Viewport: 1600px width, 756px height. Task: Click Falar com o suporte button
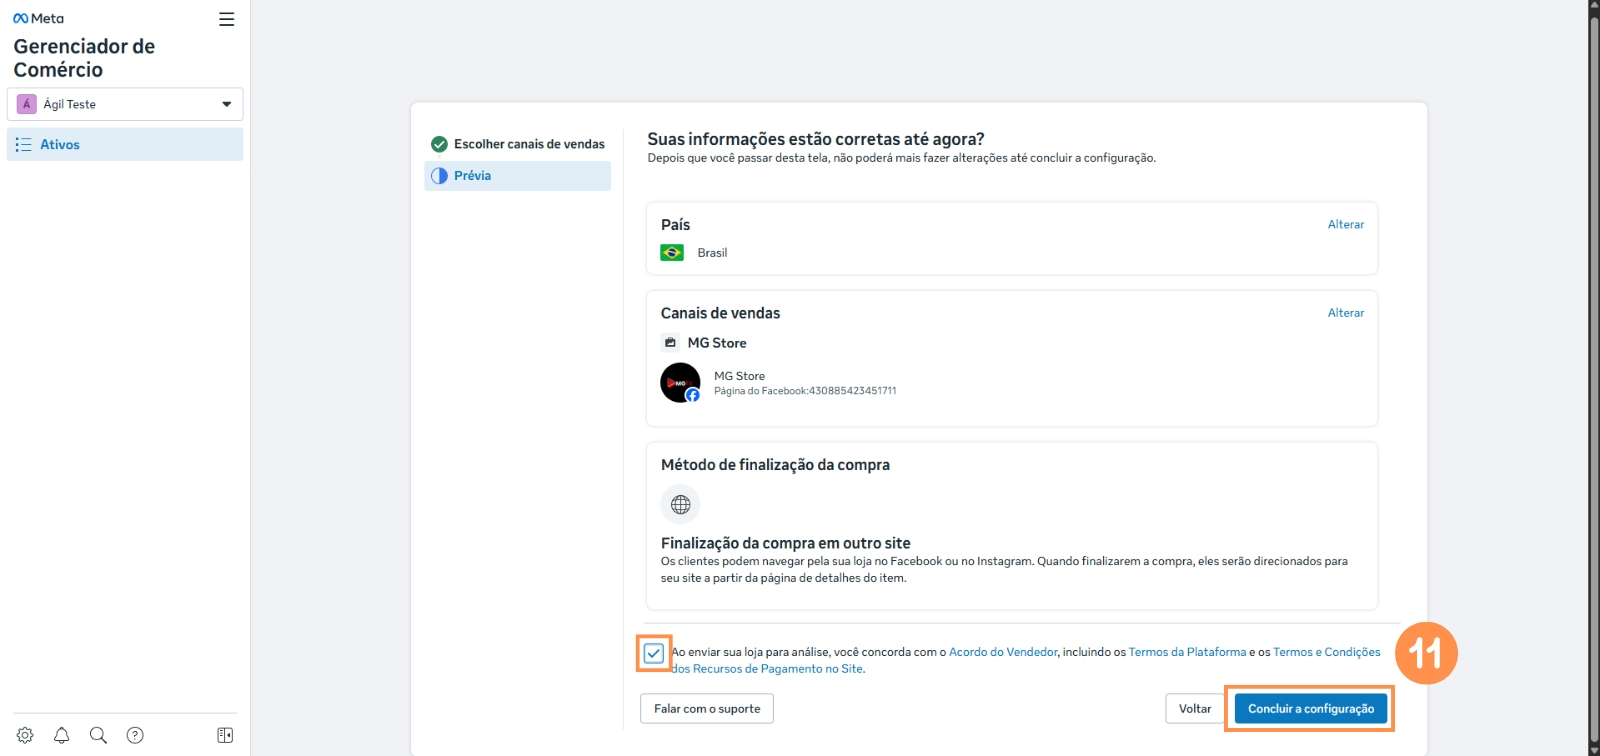click(706, 709)
